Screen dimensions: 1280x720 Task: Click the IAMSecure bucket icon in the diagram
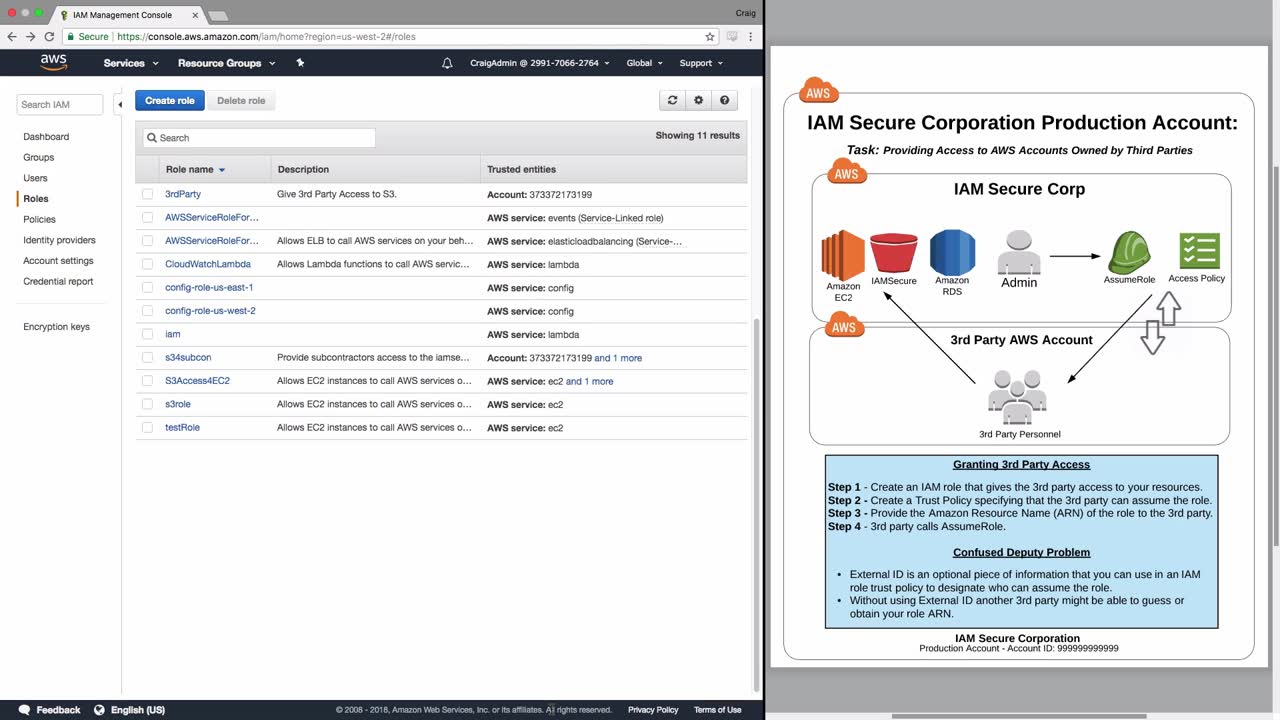[x=893, y=253]
